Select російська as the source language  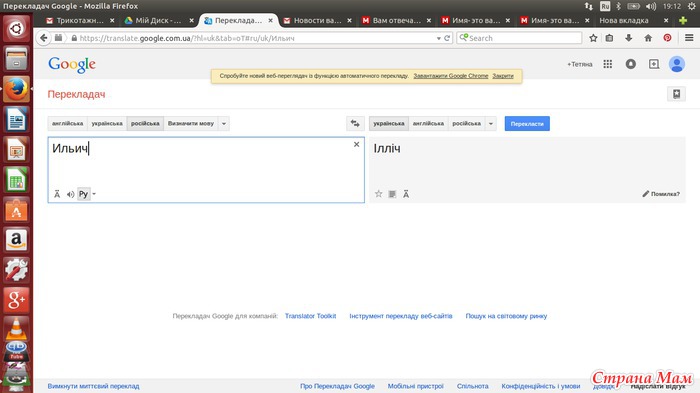145,123
